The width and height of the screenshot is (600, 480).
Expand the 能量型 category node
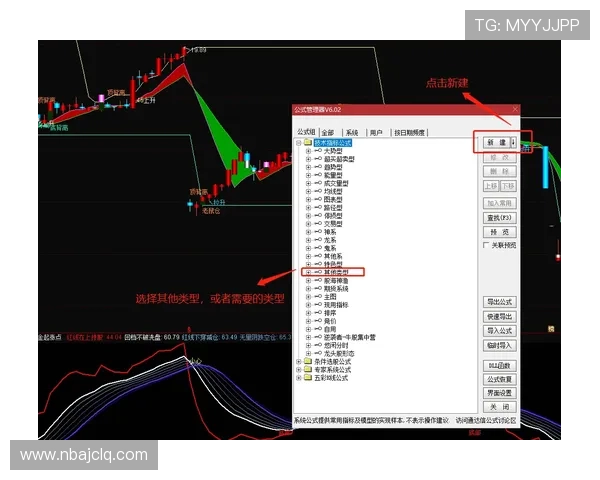pos(308,175)
